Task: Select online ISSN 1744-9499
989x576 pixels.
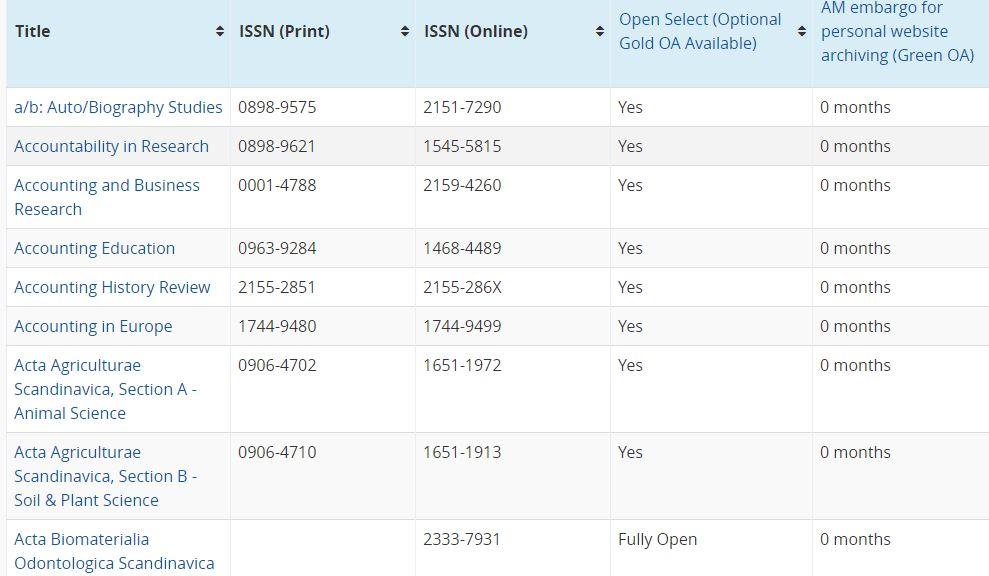Action: pos(462,327)
